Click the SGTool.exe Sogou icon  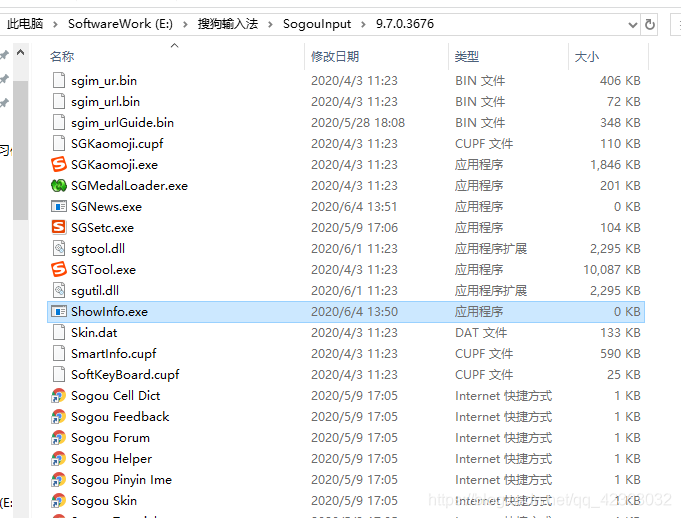pos(59,269)
